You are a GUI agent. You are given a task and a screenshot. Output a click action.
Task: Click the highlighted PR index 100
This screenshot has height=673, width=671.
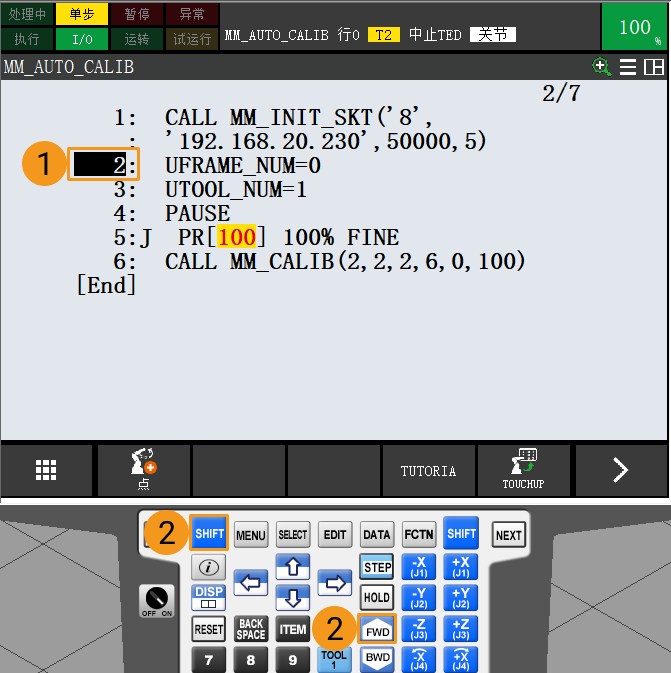[x=237, y=236]
